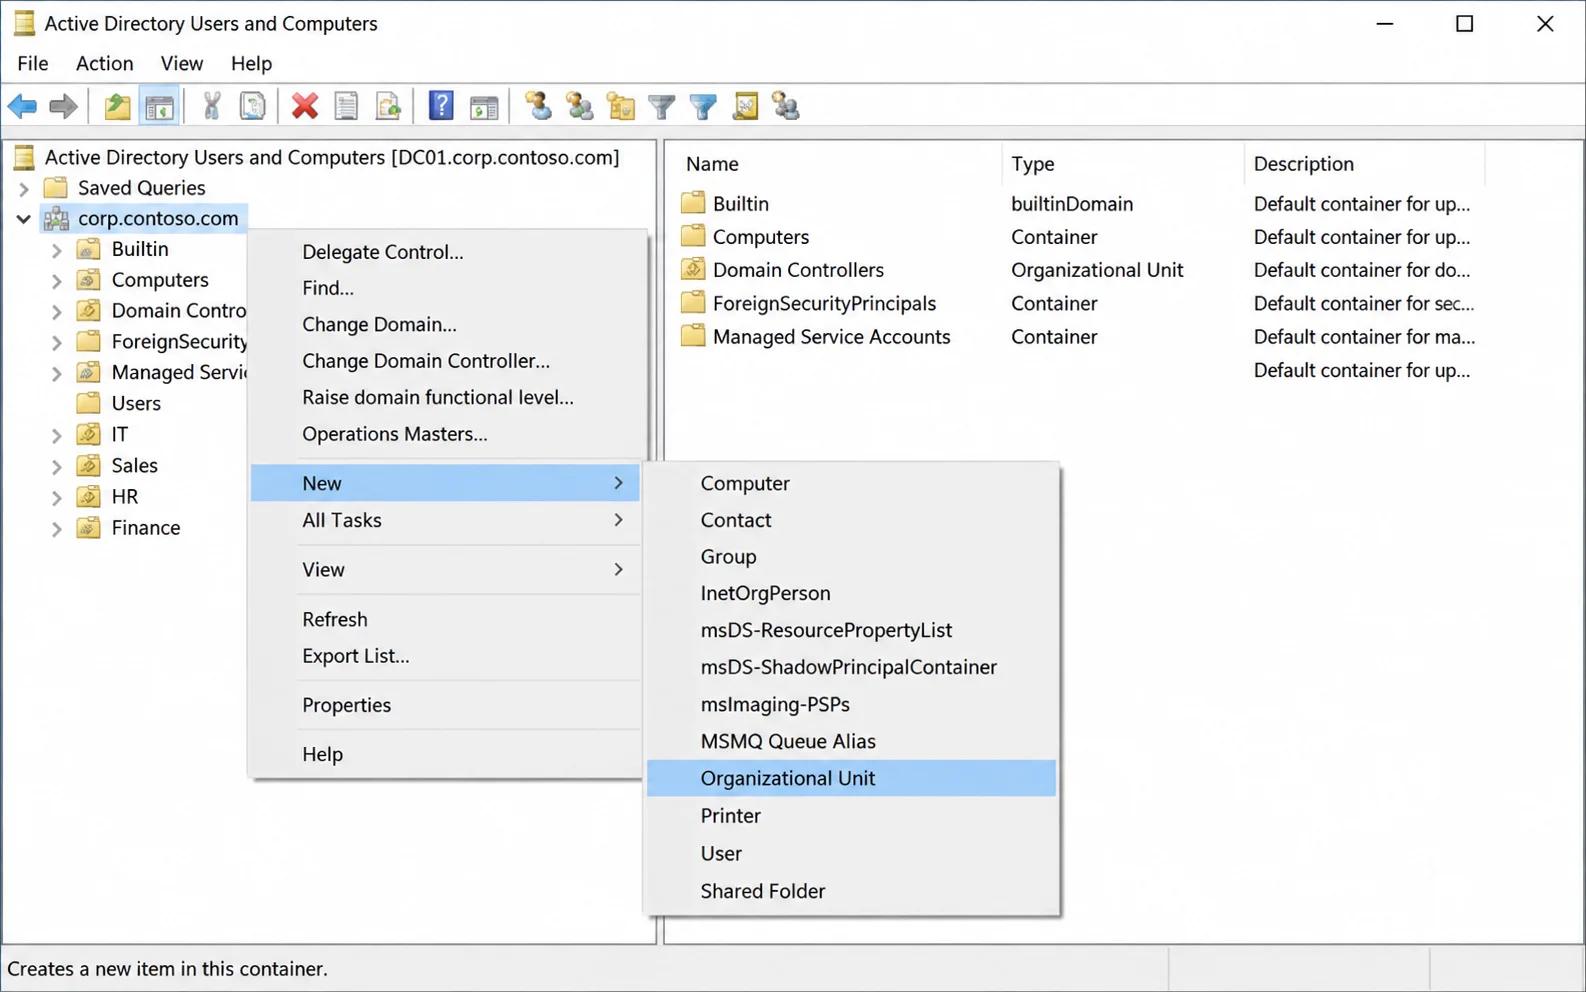Open Help via blue question mark icon

441,106
